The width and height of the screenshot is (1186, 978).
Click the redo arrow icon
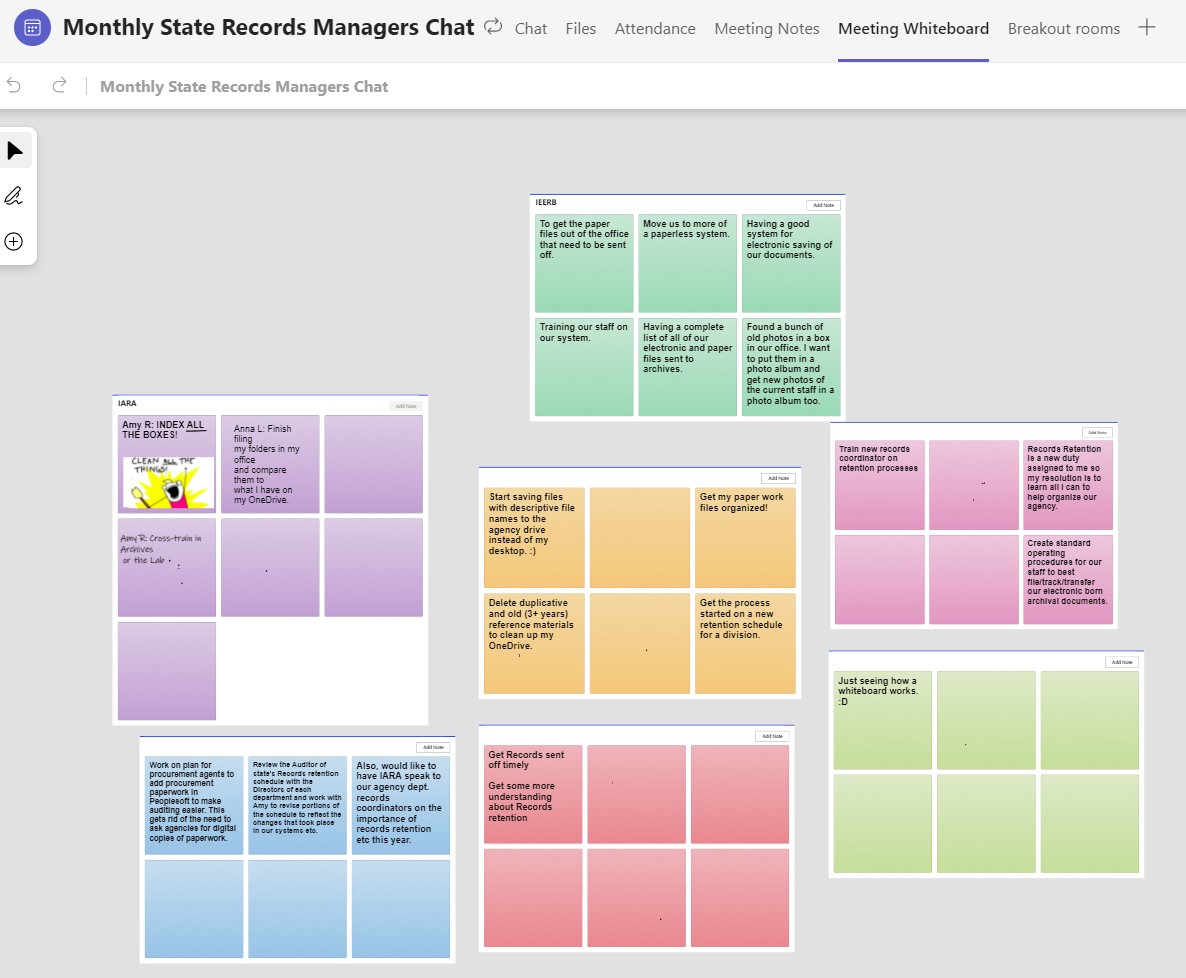pyautogui.click(x=59, y=86)
